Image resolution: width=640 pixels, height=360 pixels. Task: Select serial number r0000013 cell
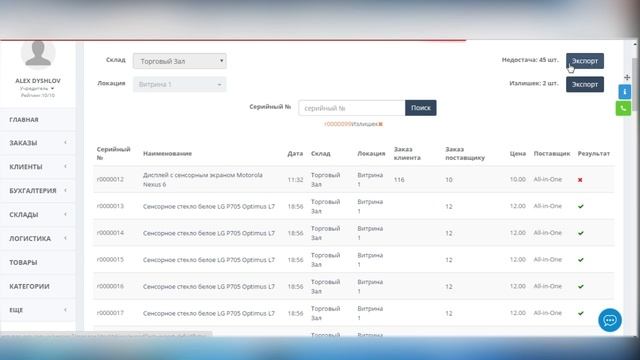tap(110, 206)
